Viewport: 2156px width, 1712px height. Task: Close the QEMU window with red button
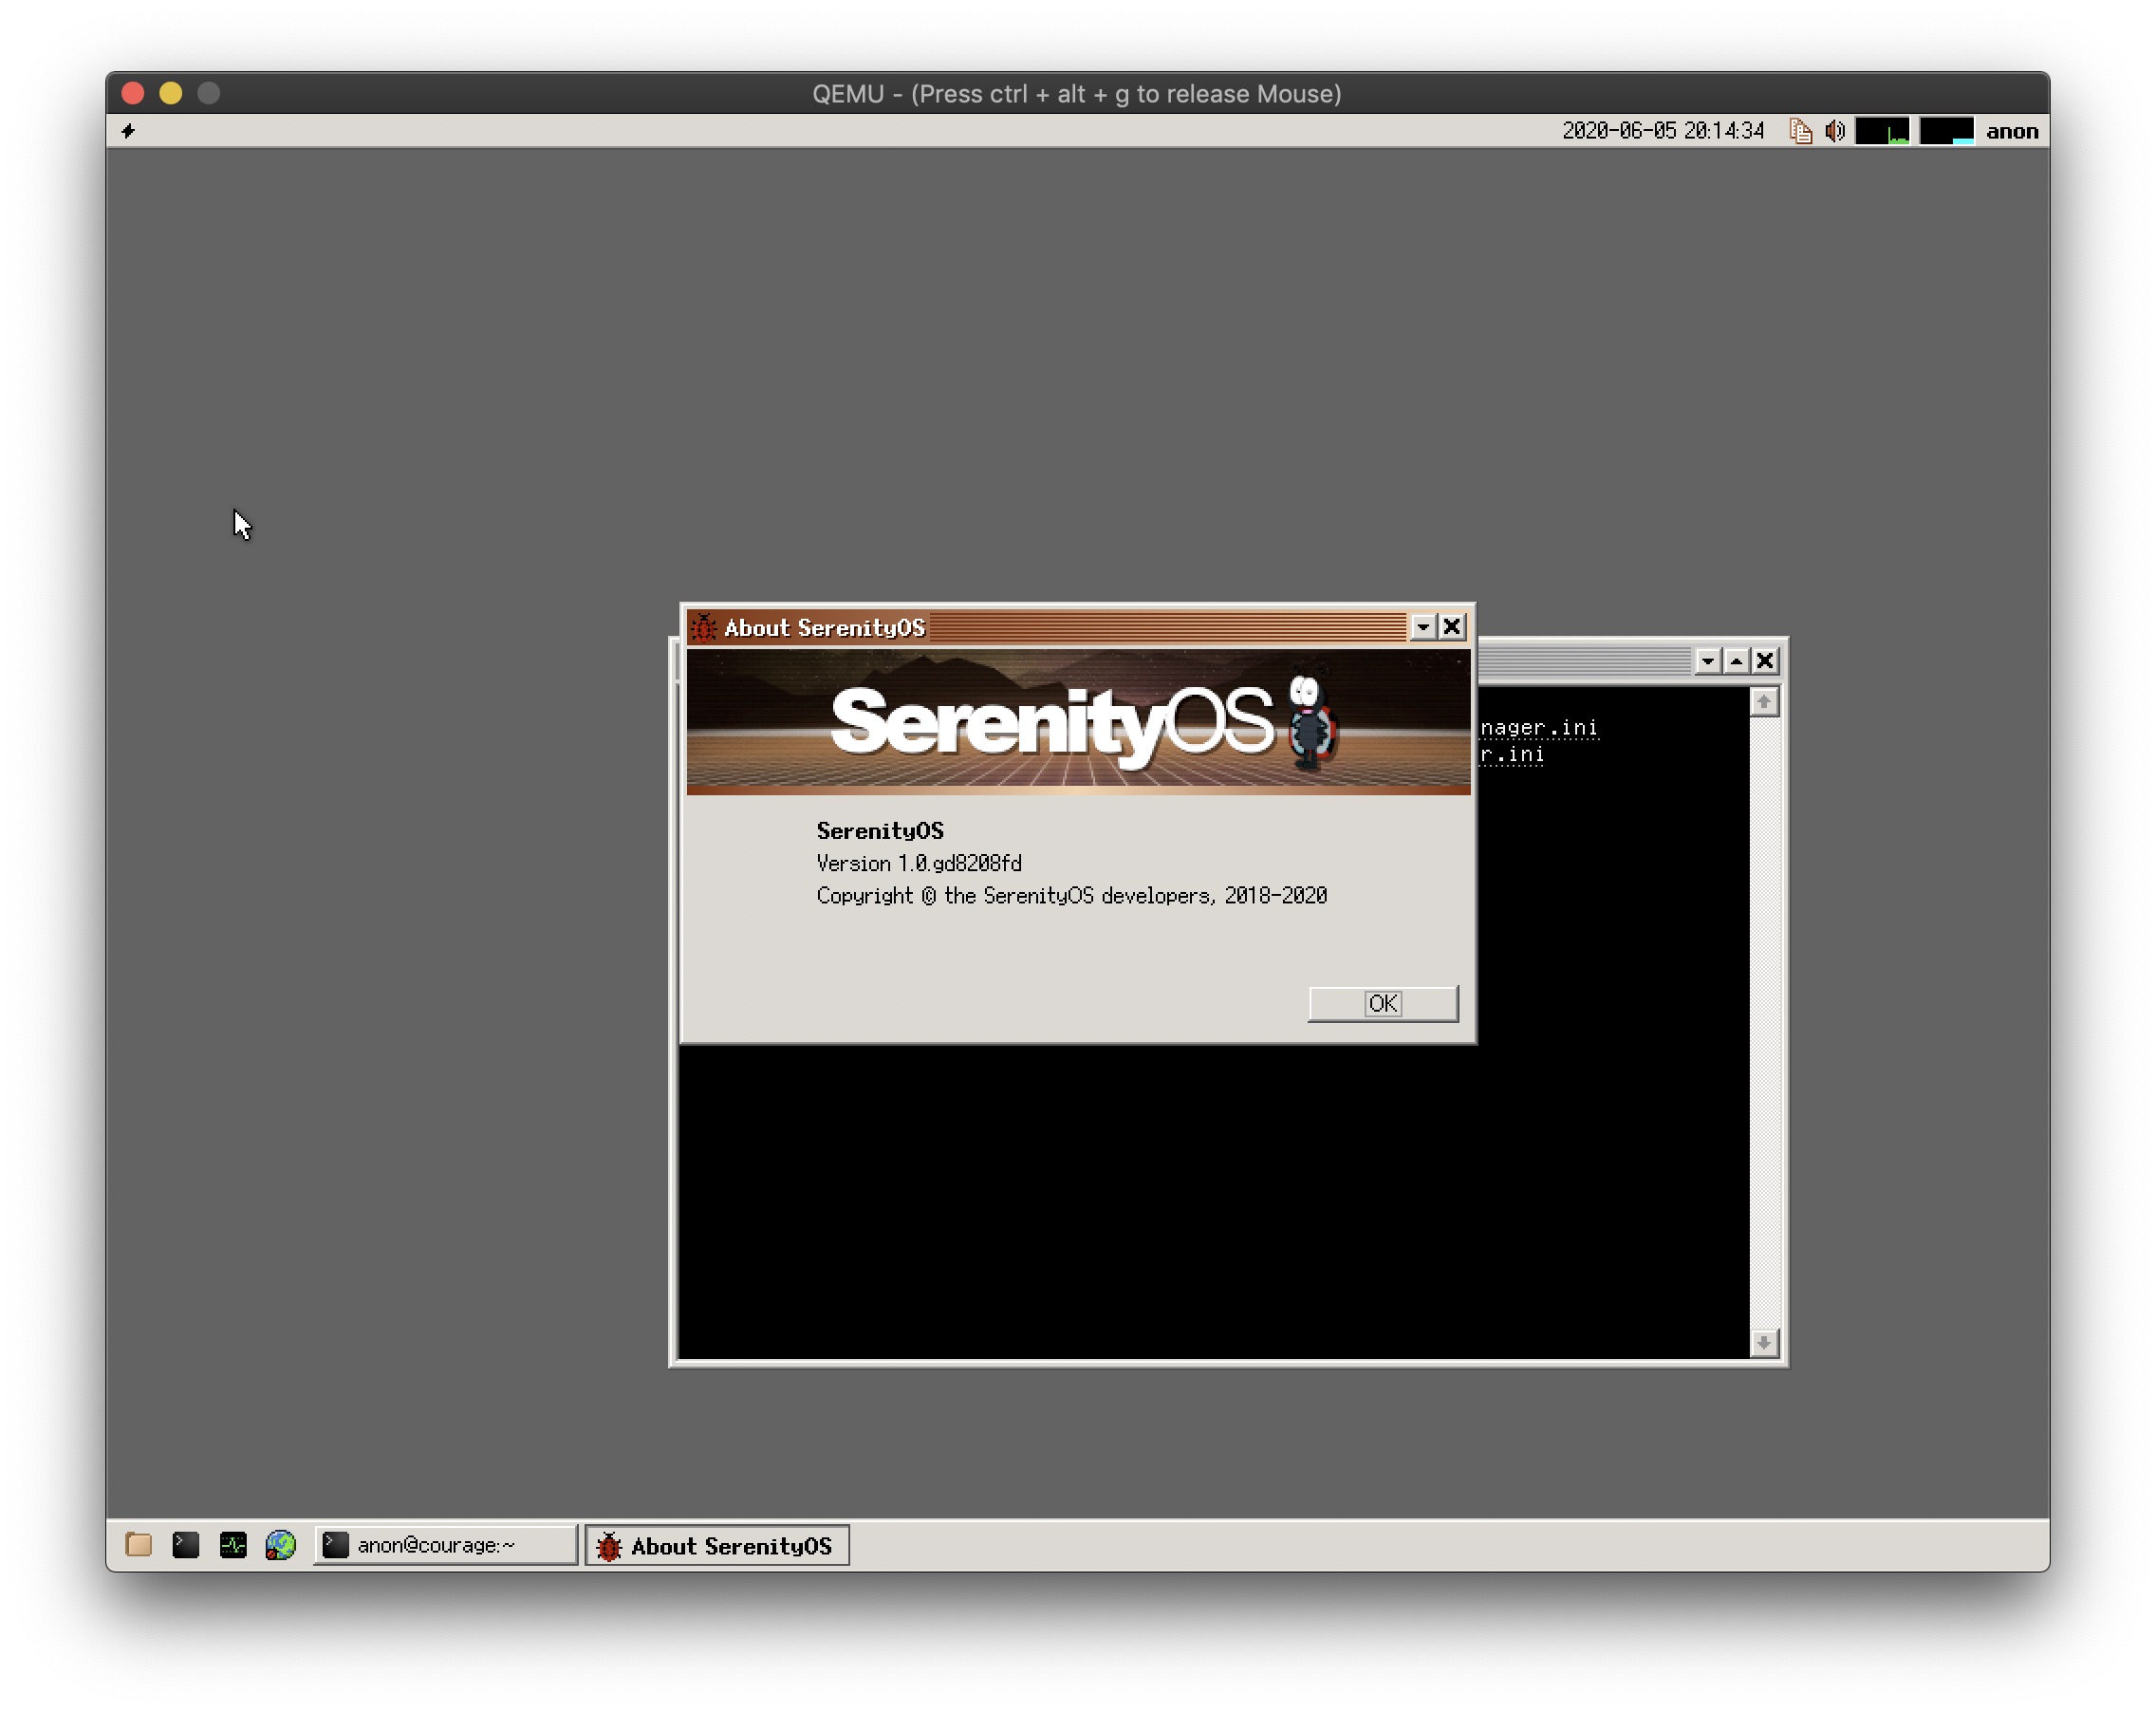[x=133, y=93]
